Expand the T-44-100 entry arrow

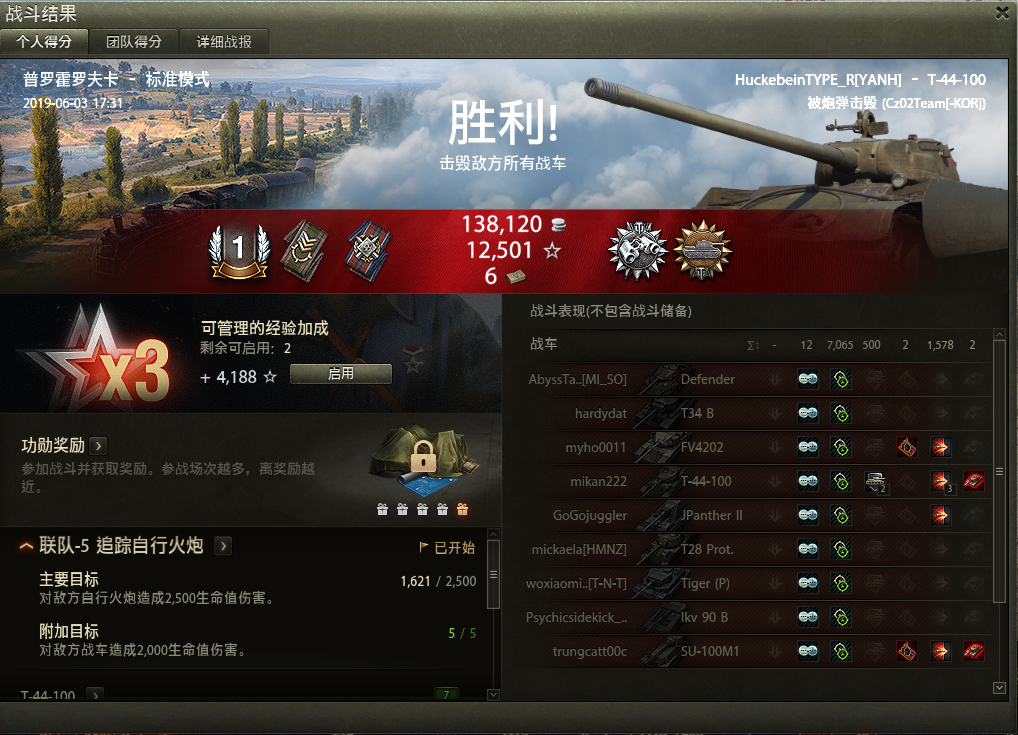tap(95, 694)
